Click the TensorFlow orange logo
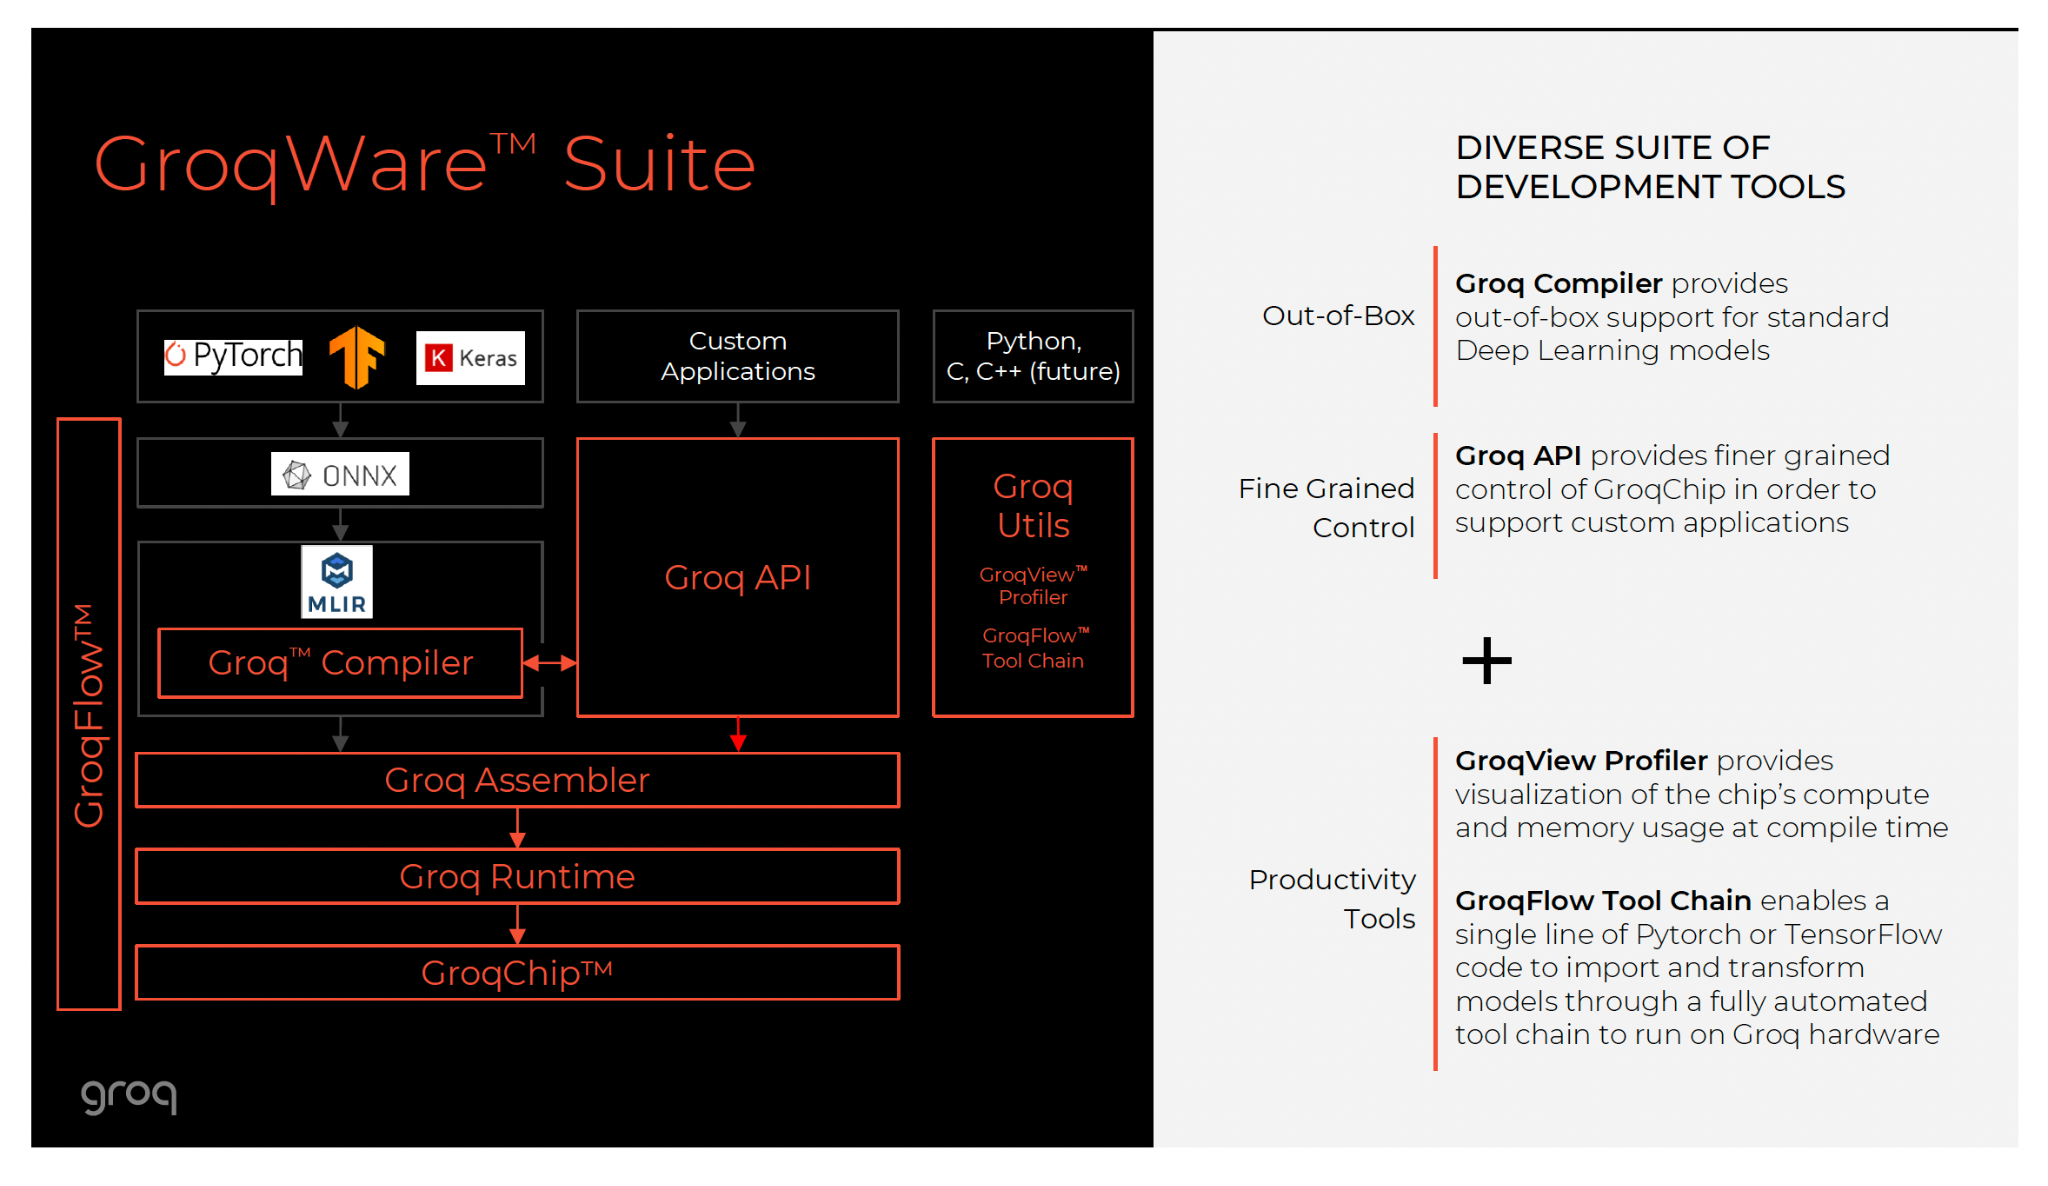 coord(357,357)
